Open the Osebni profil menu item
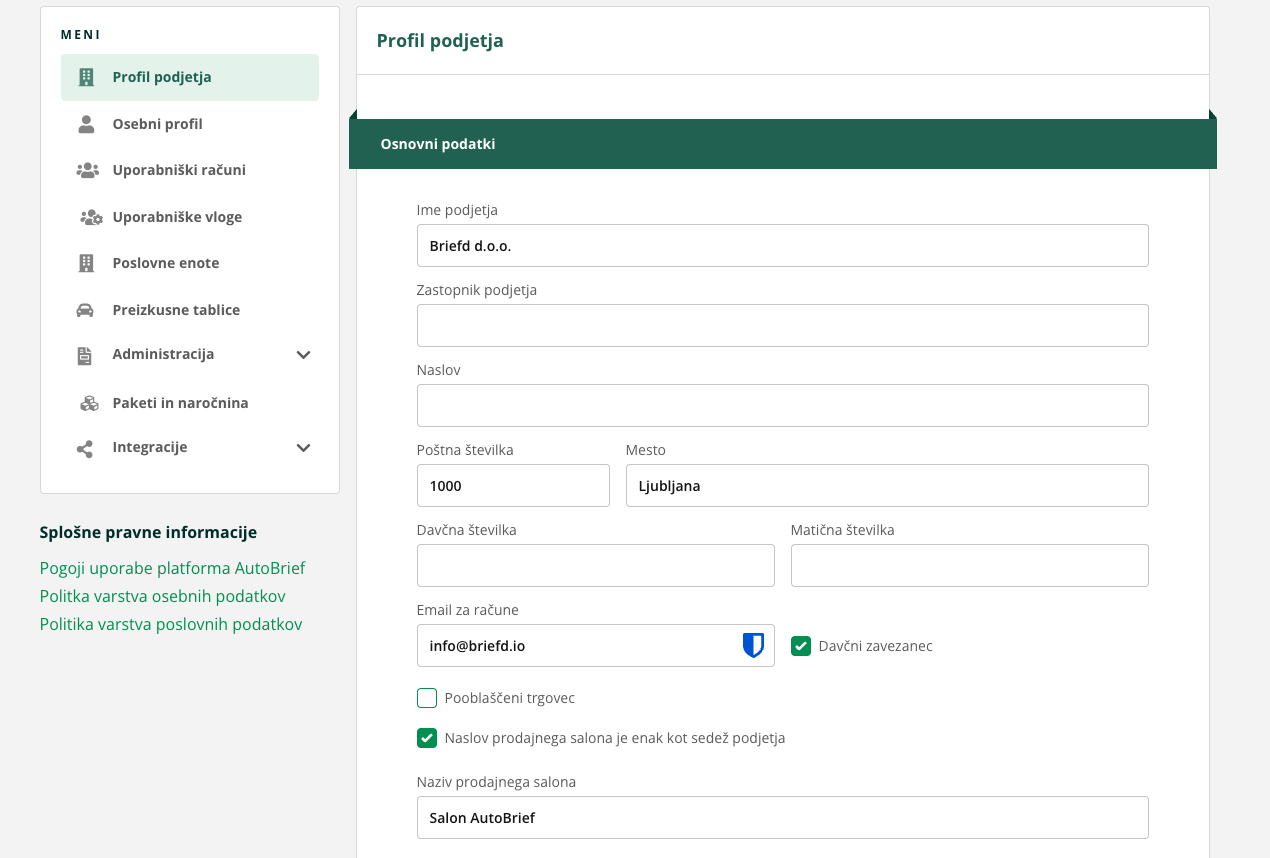The image size is (1270, 858). coord(158,124)
